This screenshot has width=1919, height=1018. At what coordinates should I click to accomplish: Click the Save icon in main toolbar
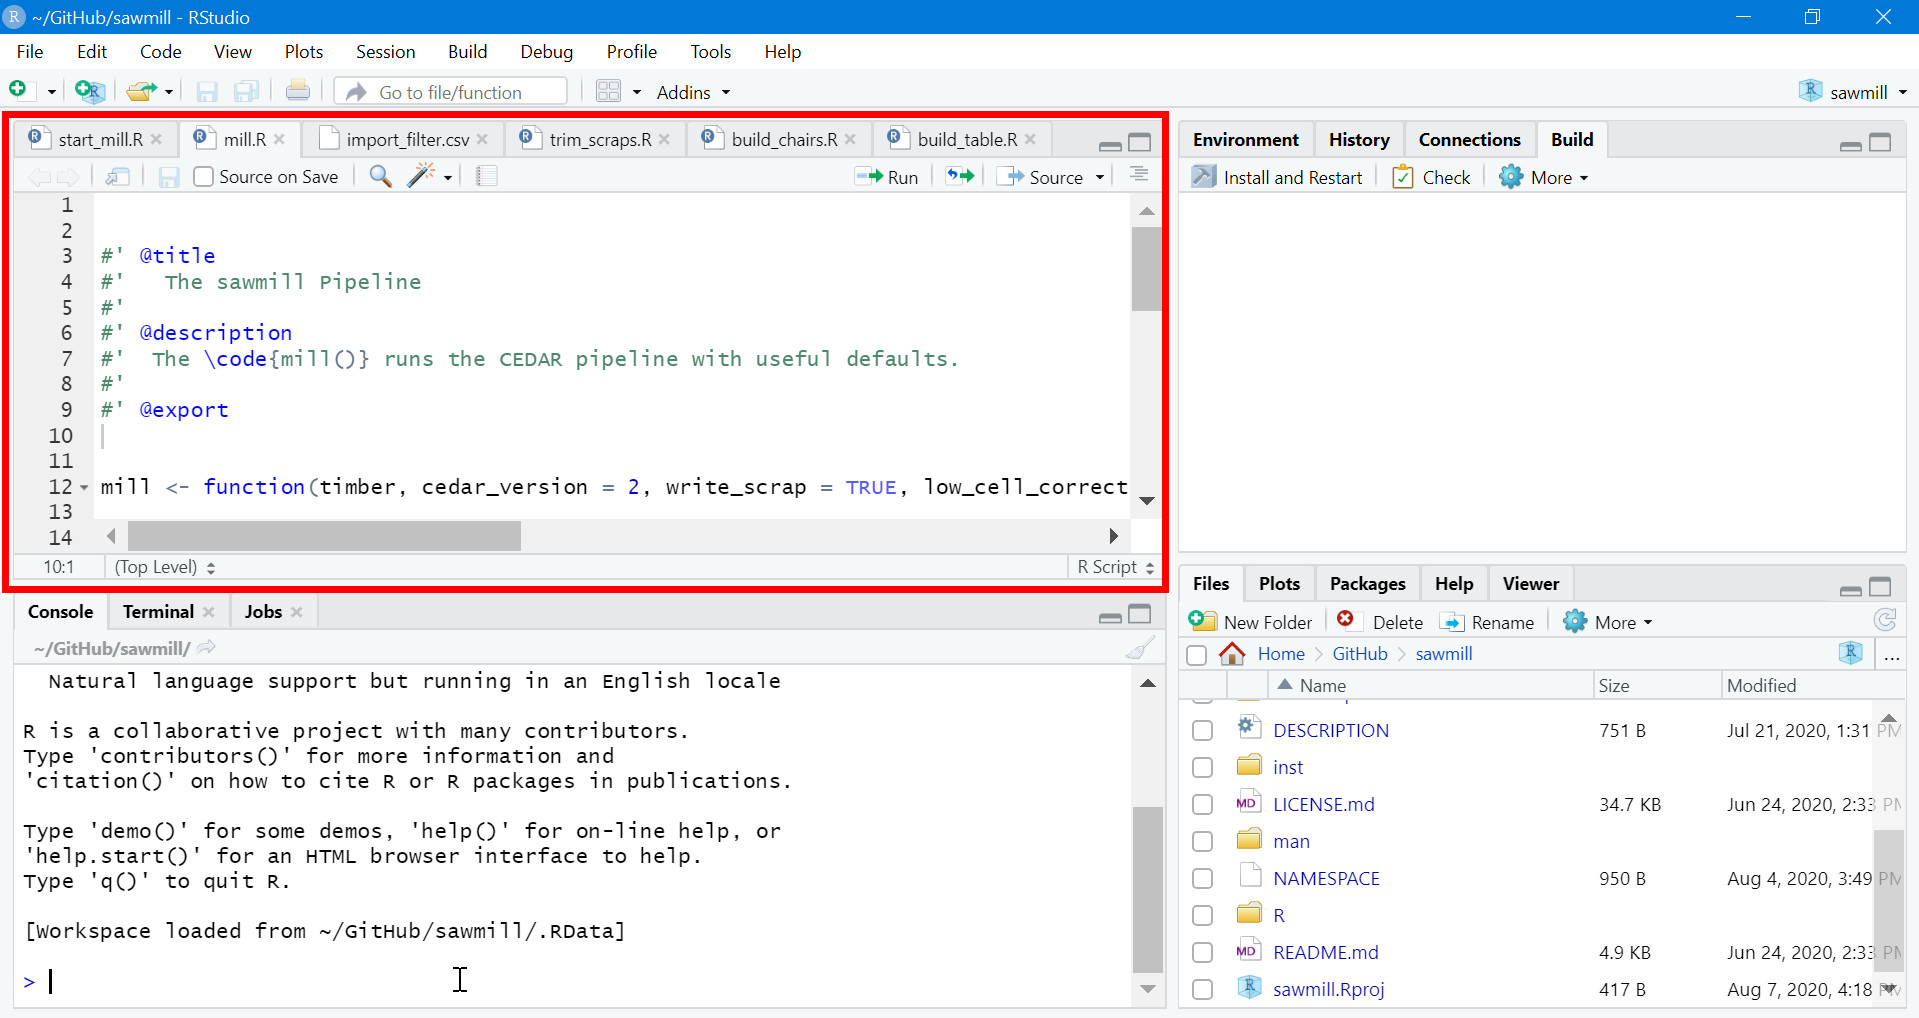(x=207, y=92)
